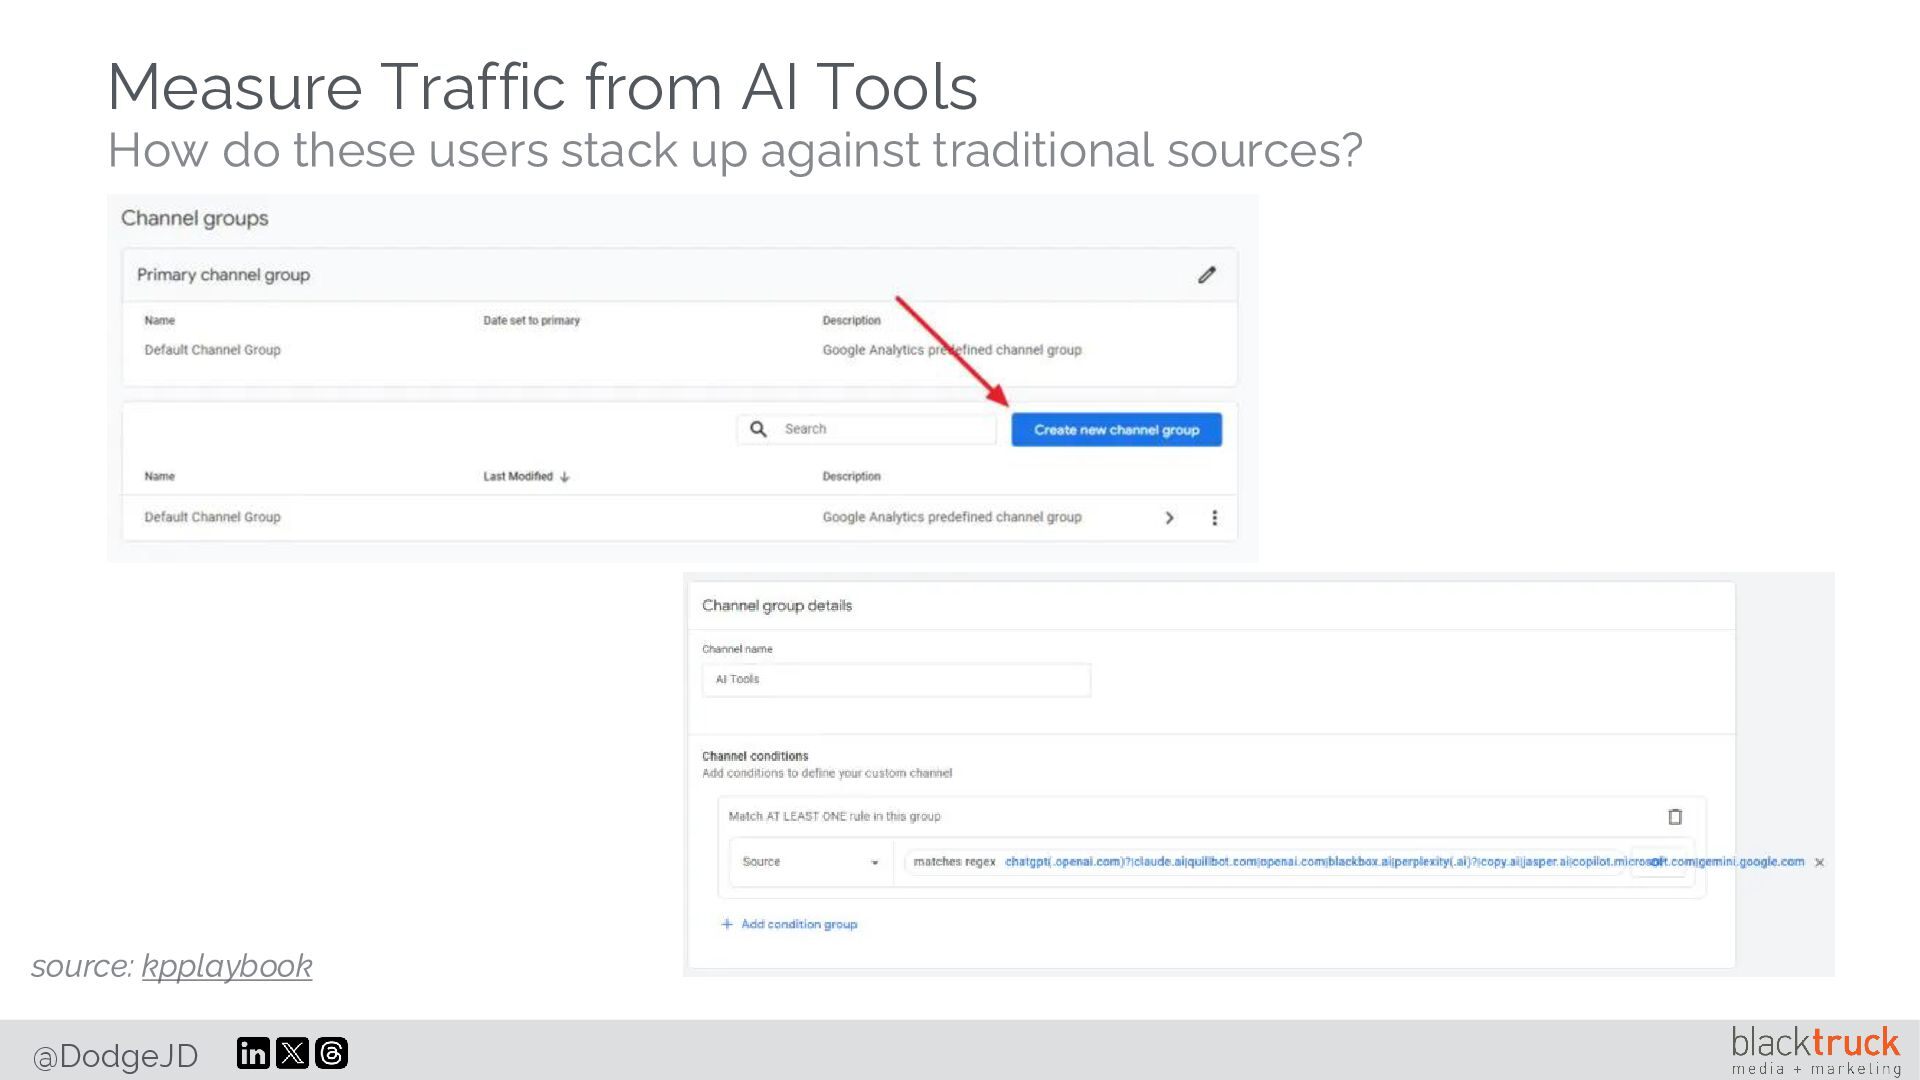The width and height of the screenshot is (1920, 1080).
Task: Remove regex condition with the X icon
Action: (1819, 862)
